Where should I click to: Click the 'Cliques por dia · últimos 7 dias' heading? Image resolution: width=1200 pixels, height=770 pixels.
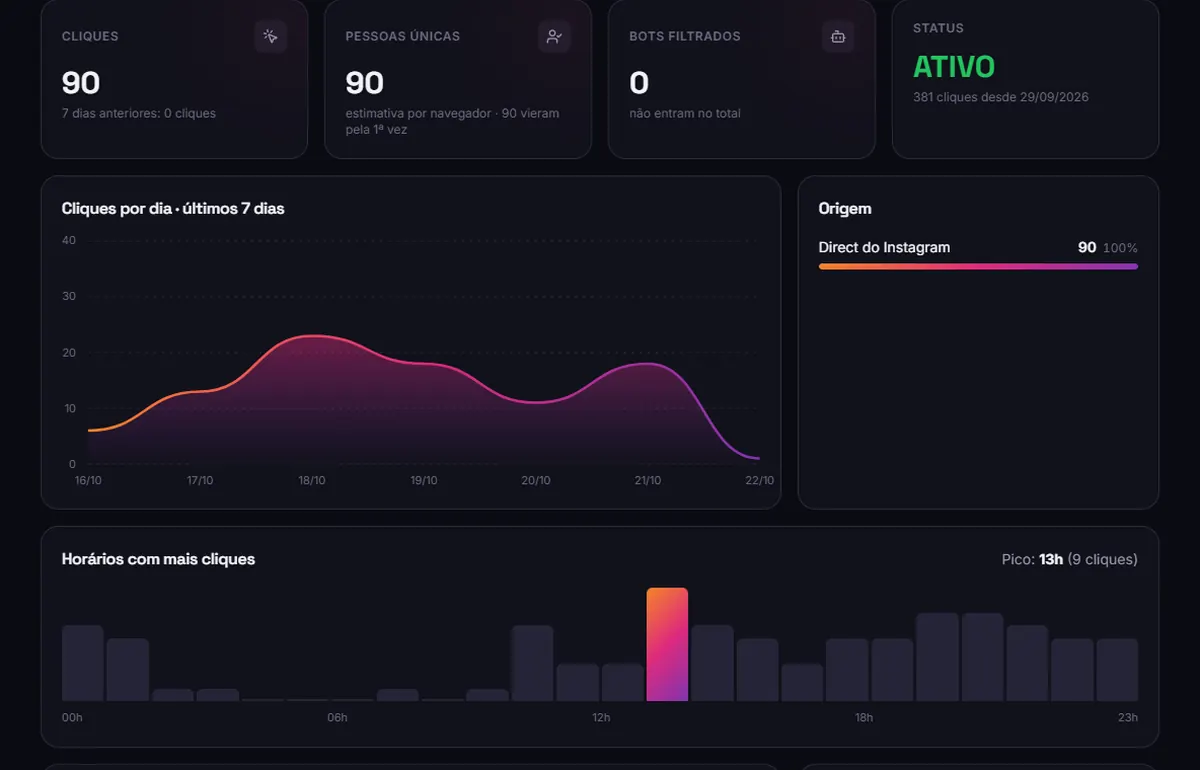(x=173, y=208)
